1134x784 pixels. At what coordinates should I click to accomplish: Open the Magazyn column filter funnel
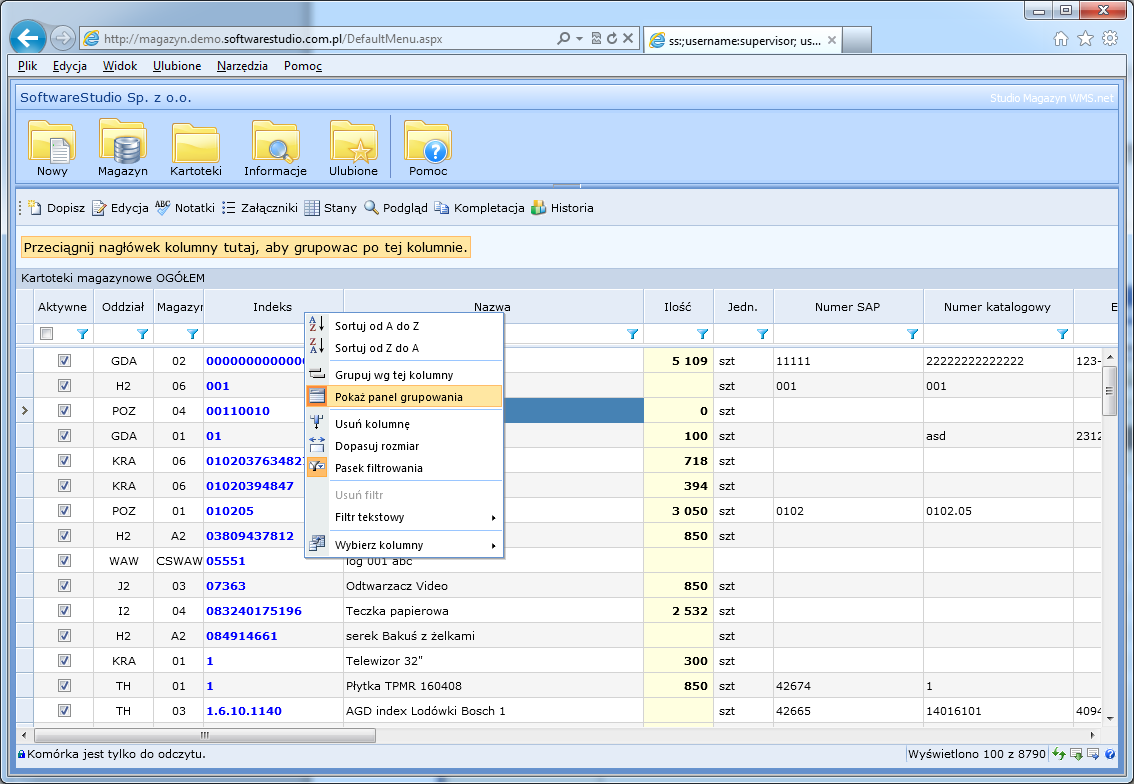pos(192,333)
